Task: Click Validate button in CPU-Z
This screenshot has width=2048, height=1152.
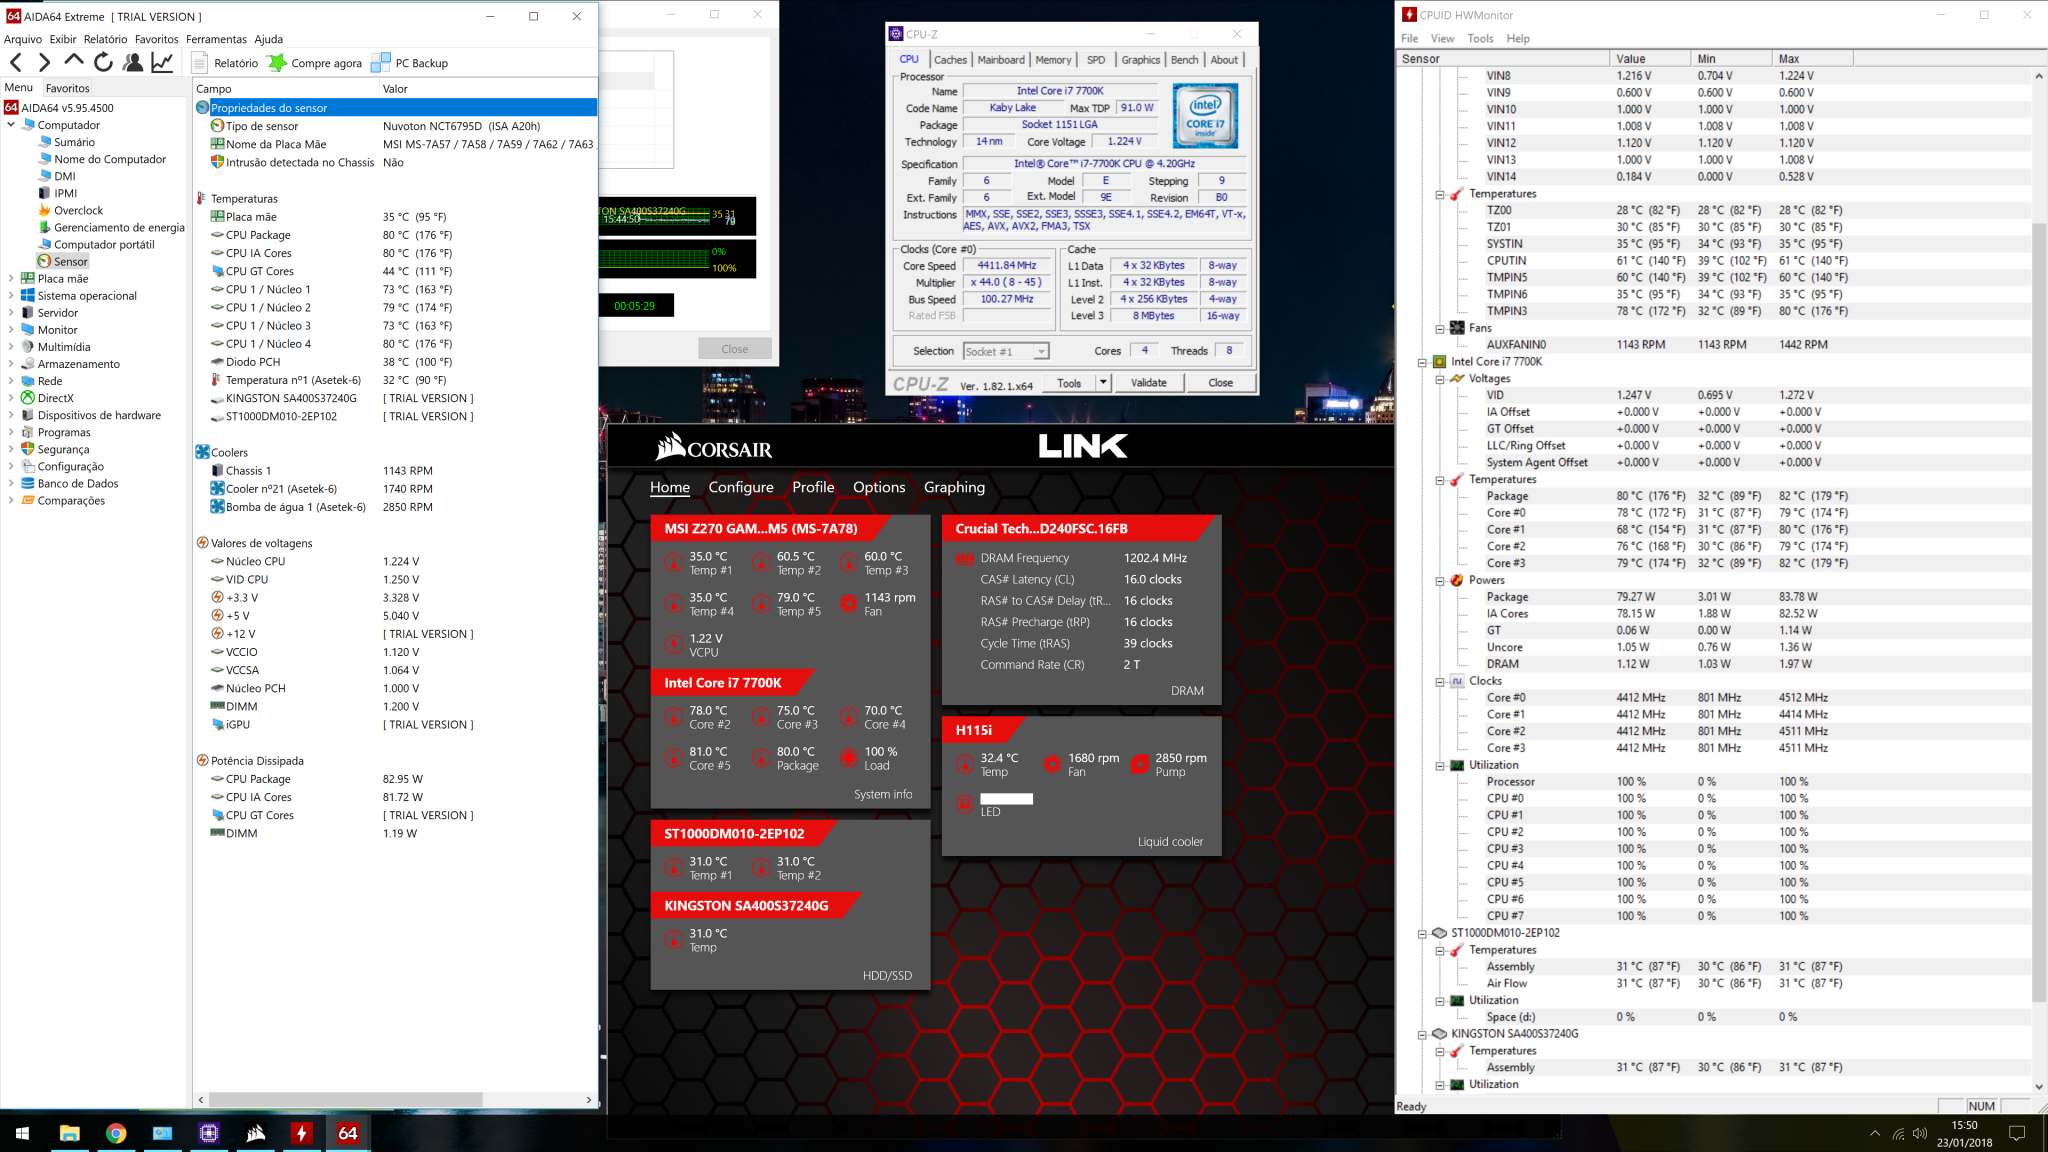Action: 1148,383
